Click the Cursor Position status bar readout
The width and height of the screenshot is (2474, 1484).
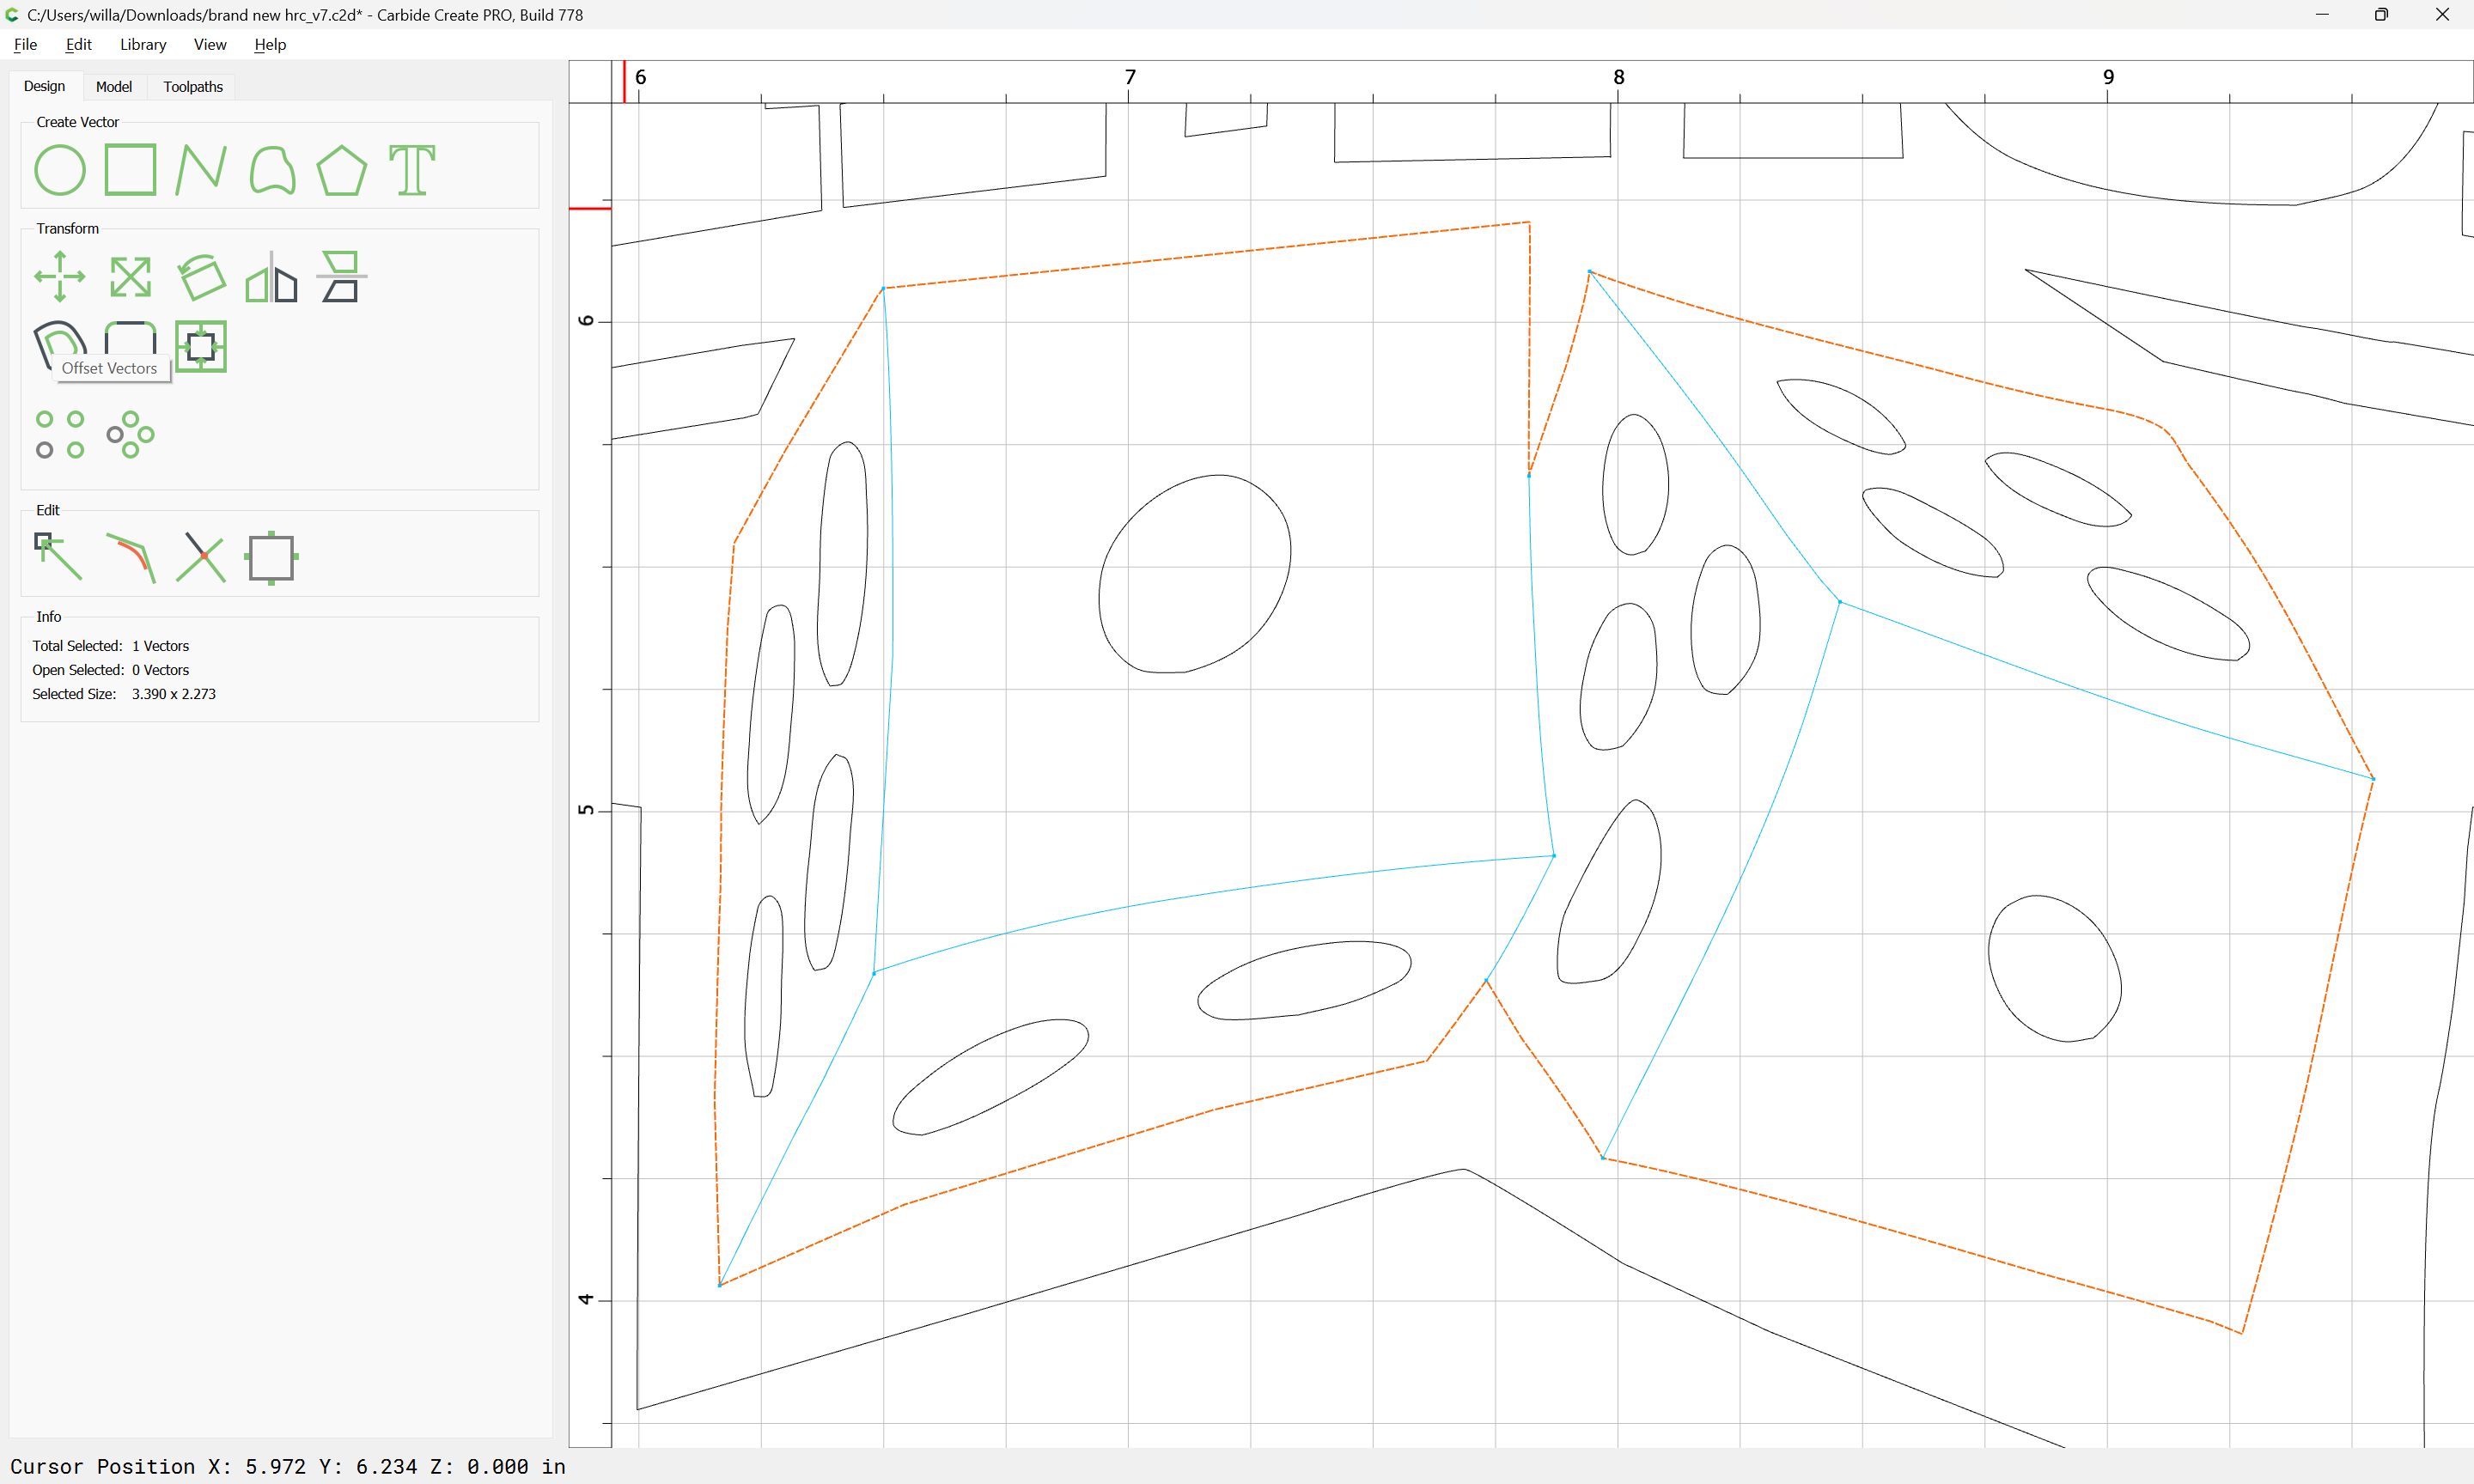click(x=288, y=1466)
